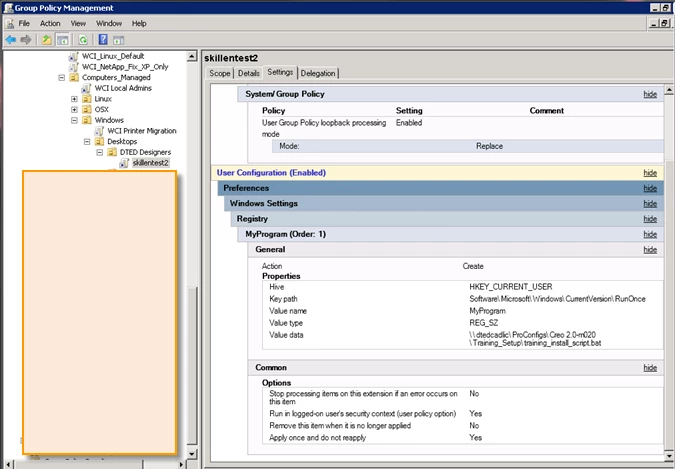Hide the Preferences section

point(650,188)
